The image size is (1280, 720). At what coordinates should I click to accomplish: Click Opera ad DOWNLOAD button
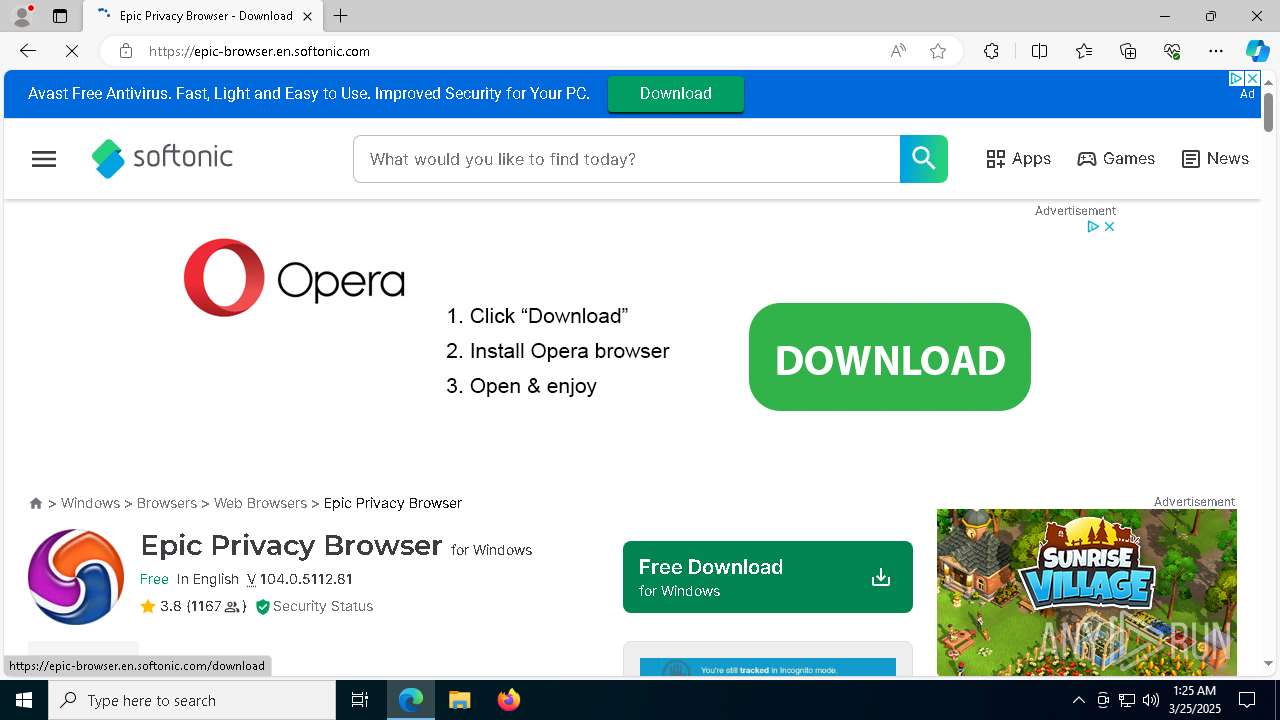tap(890, 357)
